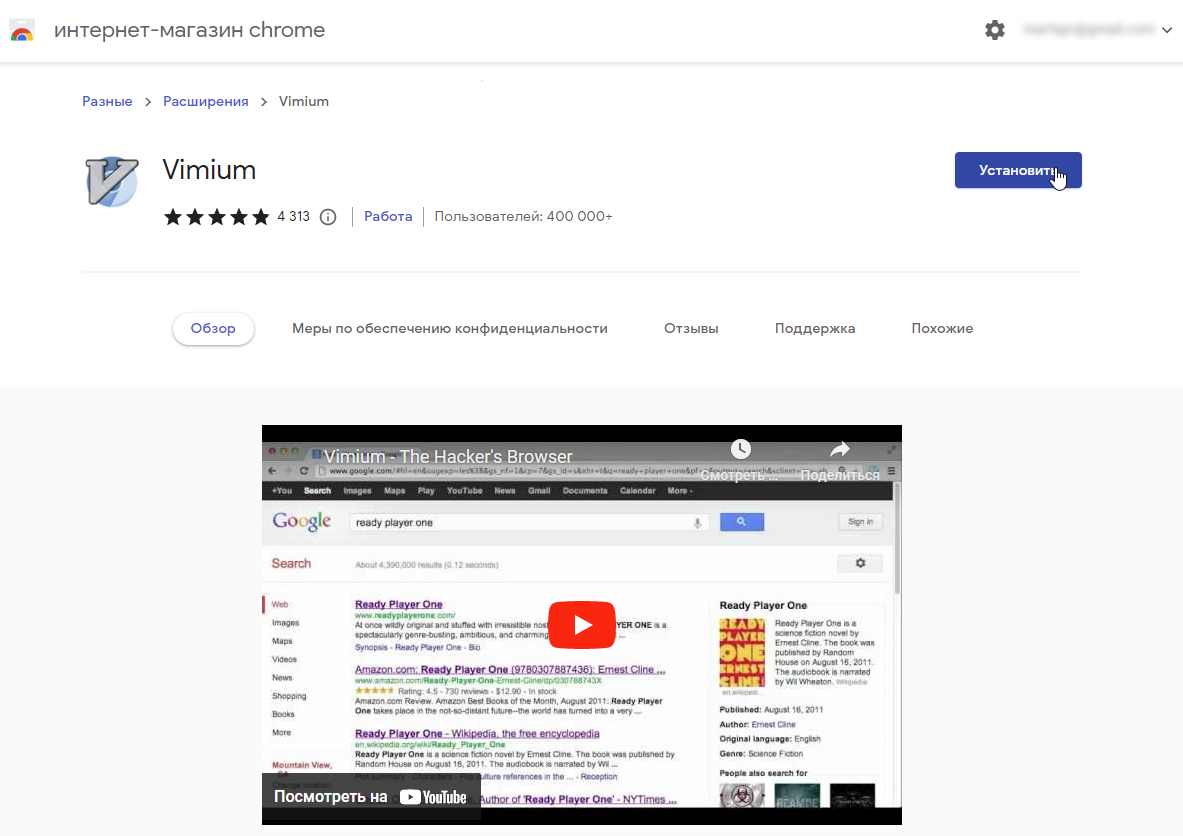Click the video Share arrow icon
Screen dimensions: 1183x836
coord(840,450)
